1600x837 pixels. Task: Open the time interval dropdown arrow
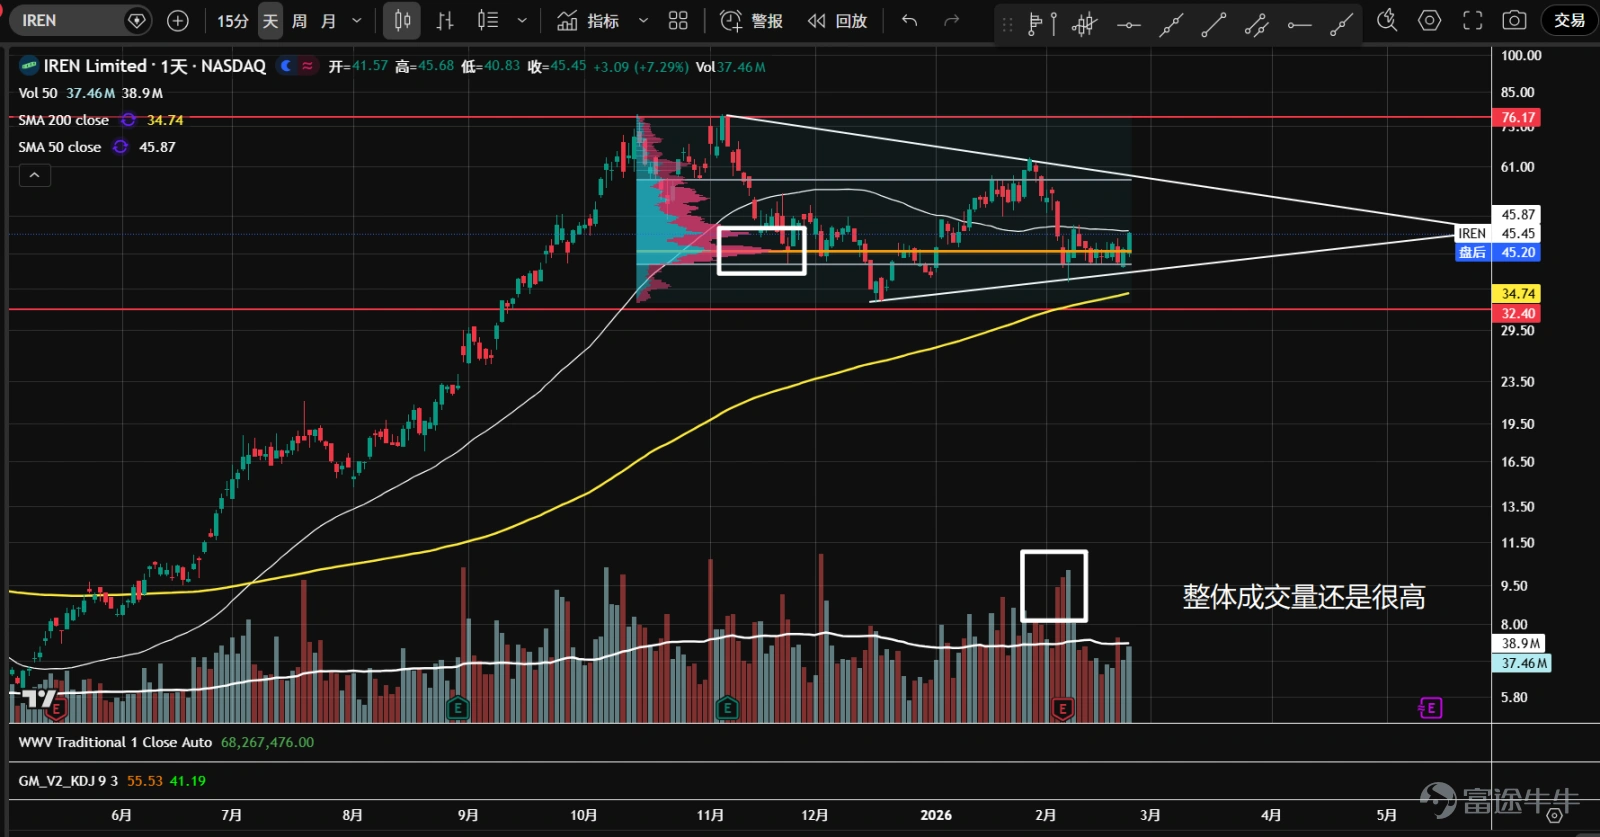[x=356, y=21]
